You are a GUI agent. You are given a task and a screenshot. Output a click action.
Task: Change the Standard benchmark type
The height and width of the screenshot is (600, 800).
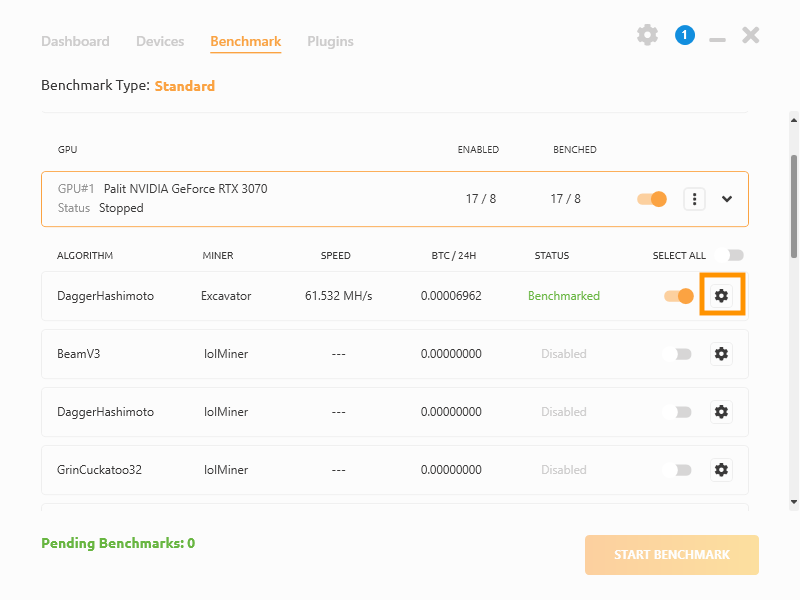[184, 86]
